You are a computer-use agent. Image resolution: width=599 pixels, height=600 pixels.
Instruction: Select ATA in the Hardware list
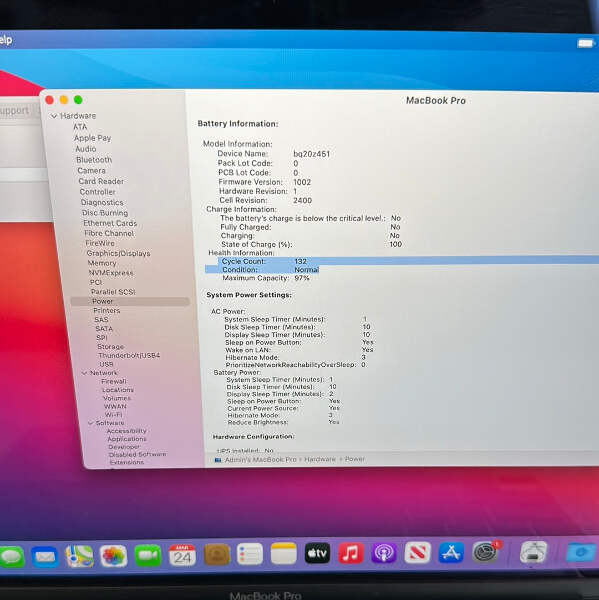[80, 127]
